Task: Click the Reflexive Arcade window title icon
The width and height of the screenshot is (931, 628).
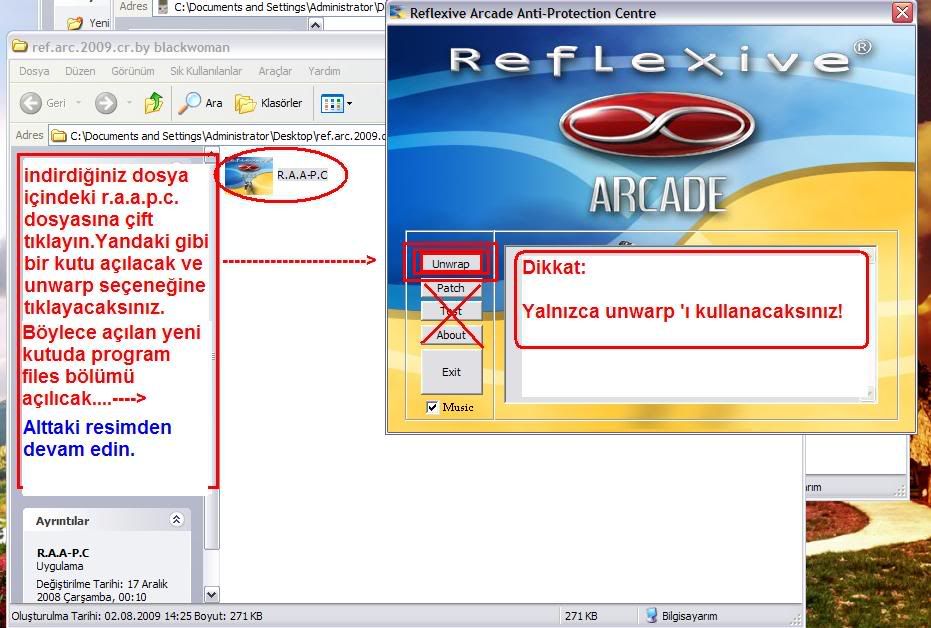Action: pyautogui.click(x=397, y=12)
